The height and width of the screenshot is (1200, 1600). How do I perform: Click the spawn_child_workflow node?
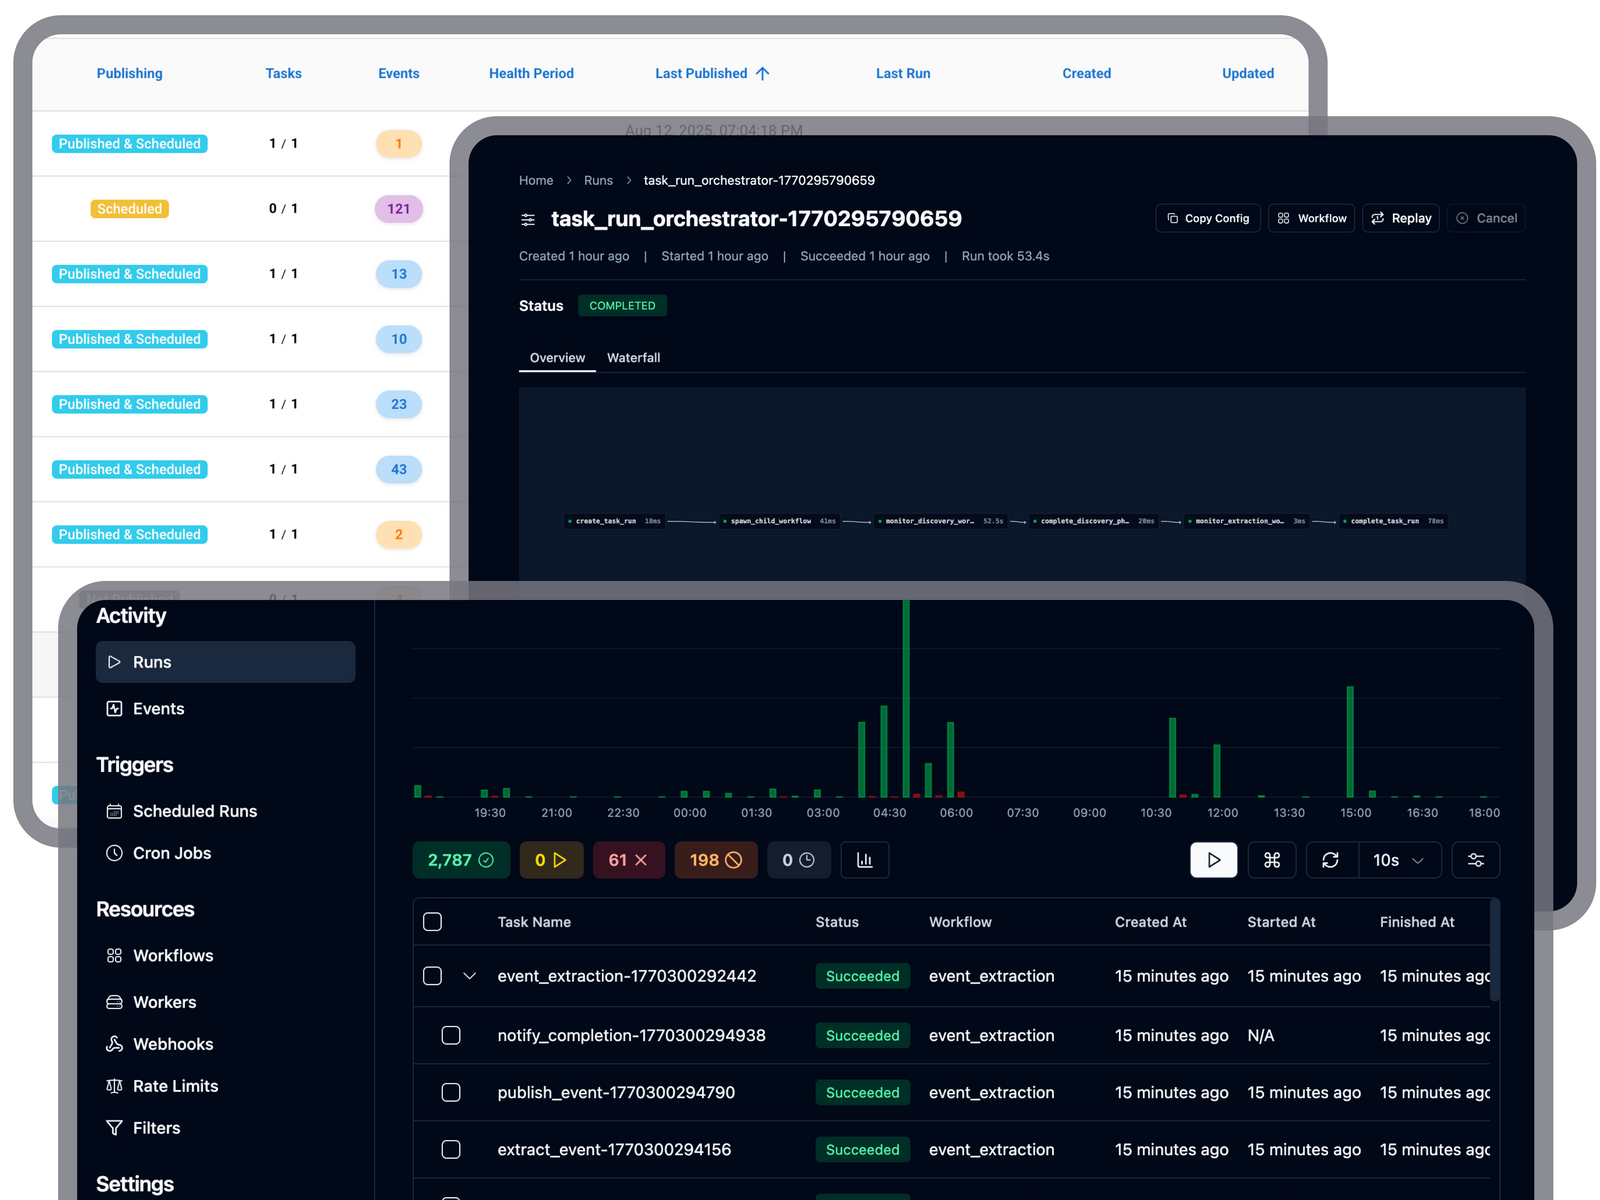(x=779, y=521)
